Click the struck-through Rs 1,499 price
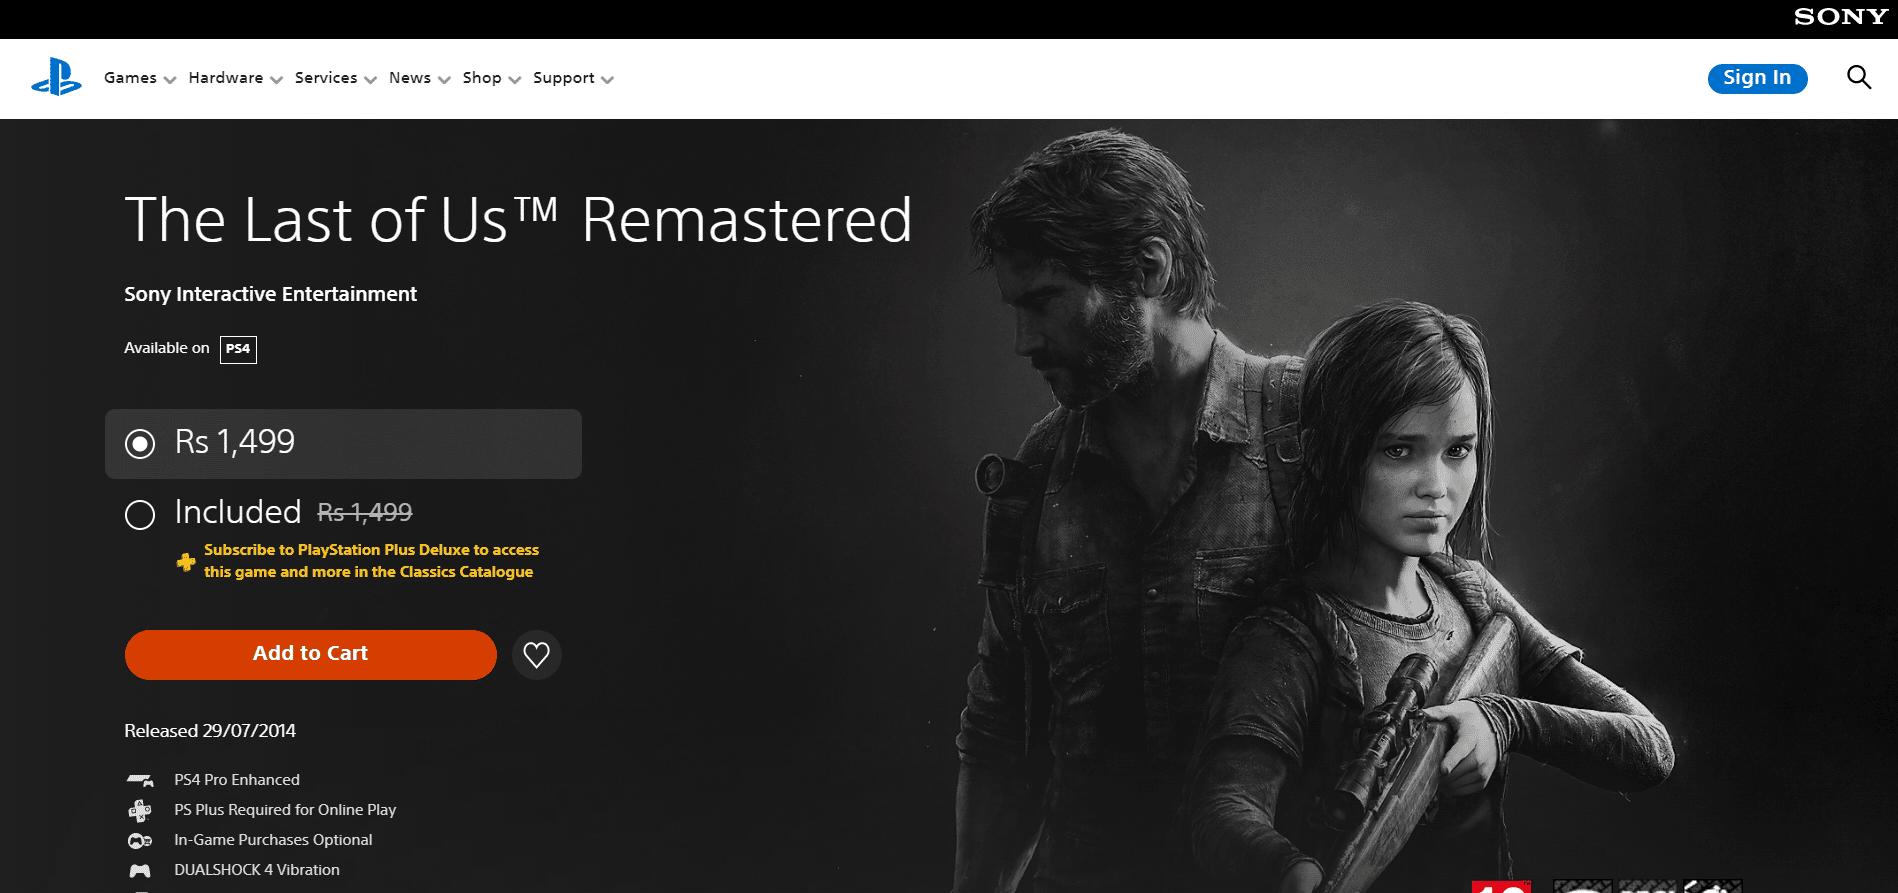 coord(365,513)
